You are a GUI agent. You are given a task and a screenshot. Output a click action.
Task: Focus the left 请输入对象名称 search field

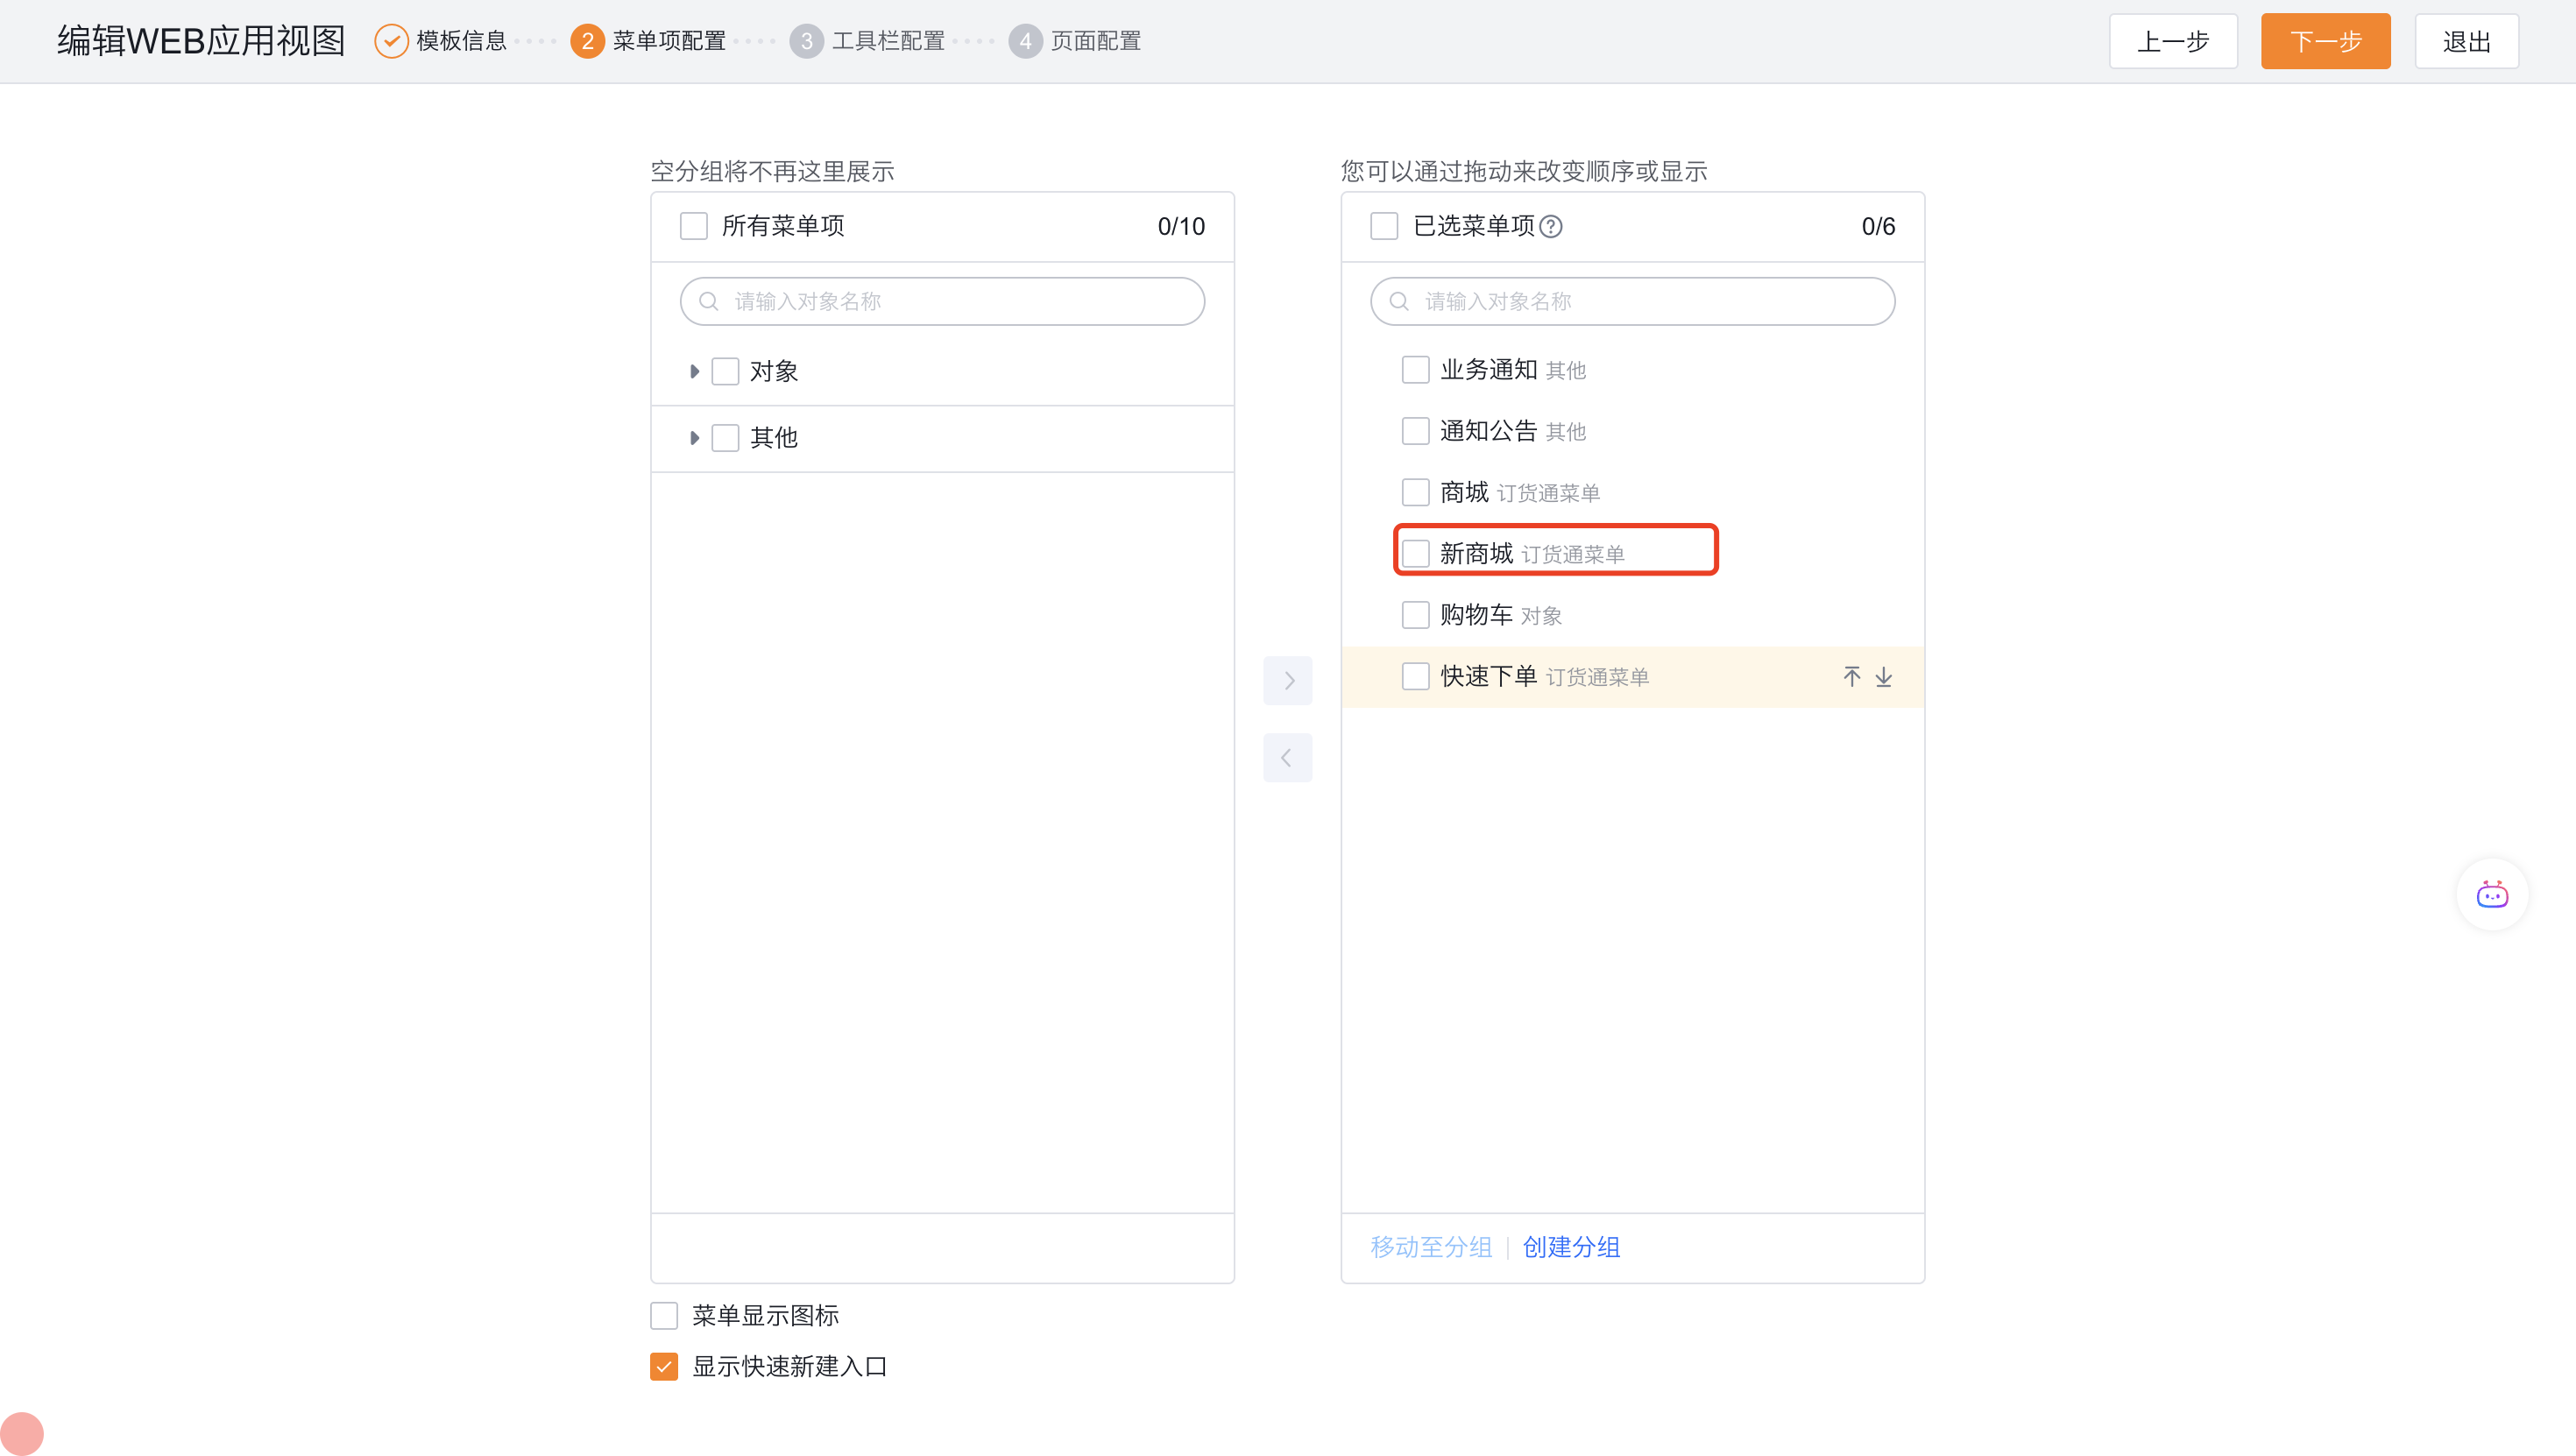click(942, 302)
